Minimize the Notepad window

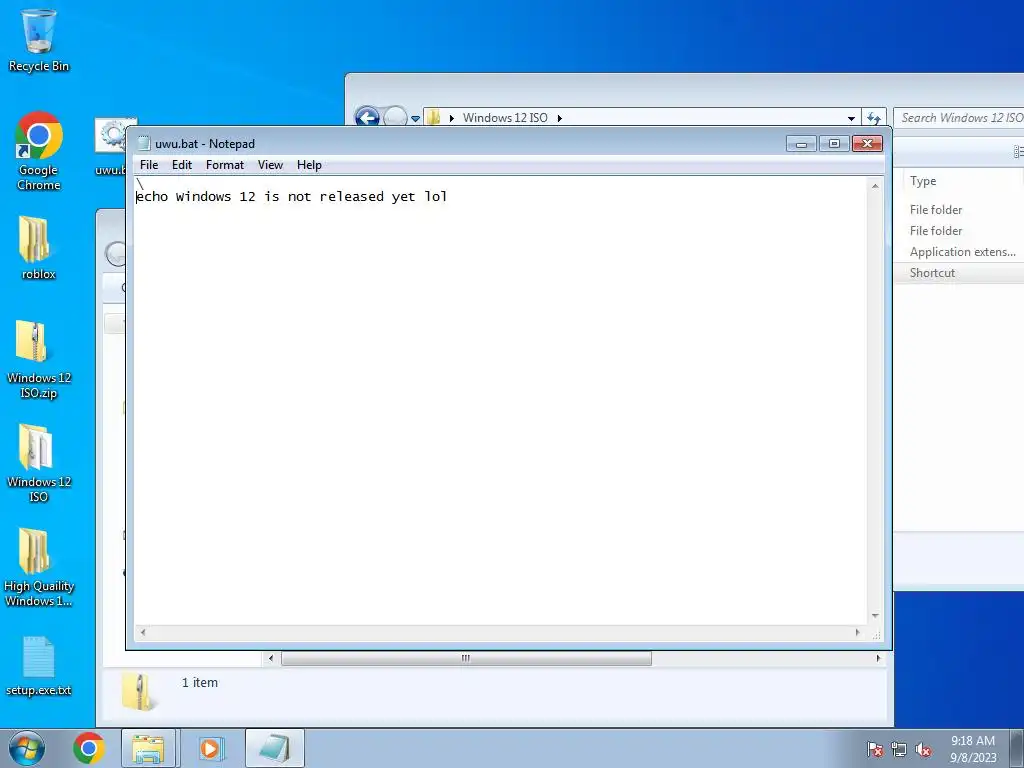pyautogui.click(x=801, y=144)
